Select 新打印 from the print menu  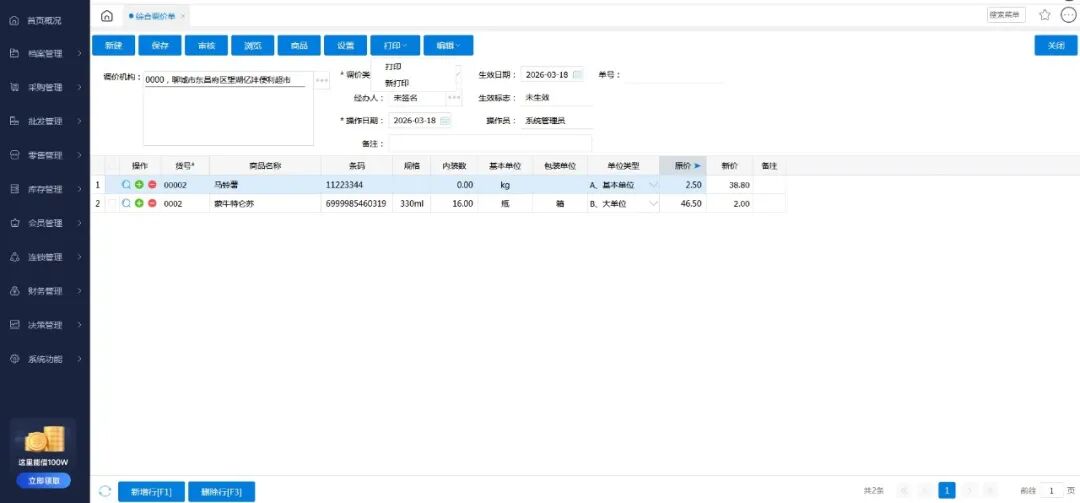point(396,82)
